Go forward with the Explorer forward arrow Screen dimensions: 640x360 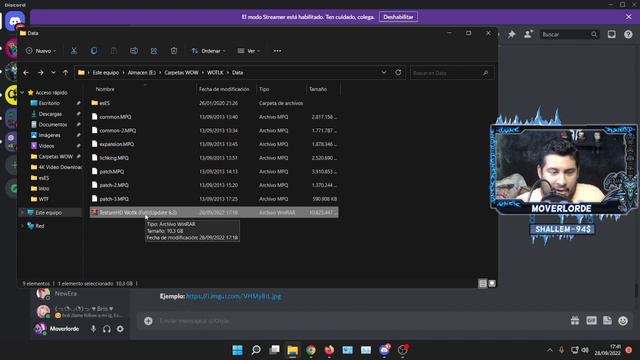(x=40, y=73)
